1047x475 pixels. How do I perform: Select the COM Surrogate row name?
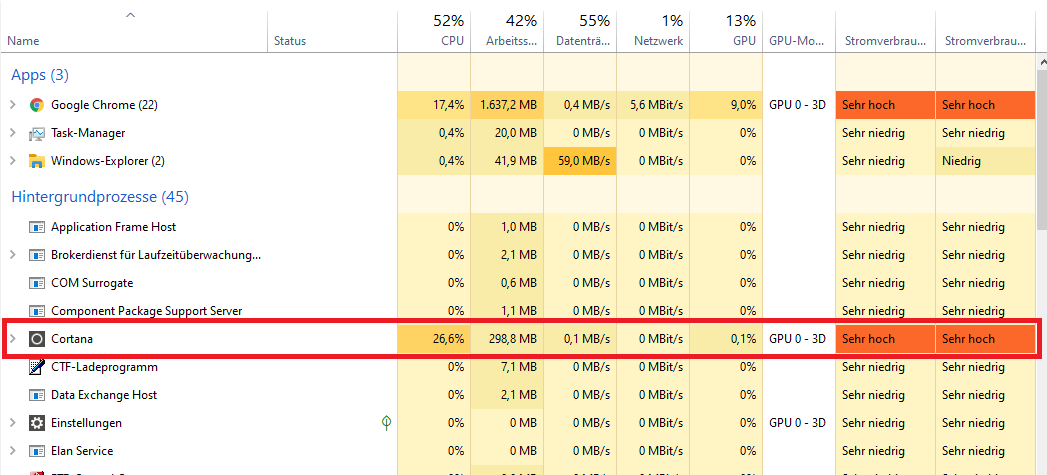[x=92, y=283]
